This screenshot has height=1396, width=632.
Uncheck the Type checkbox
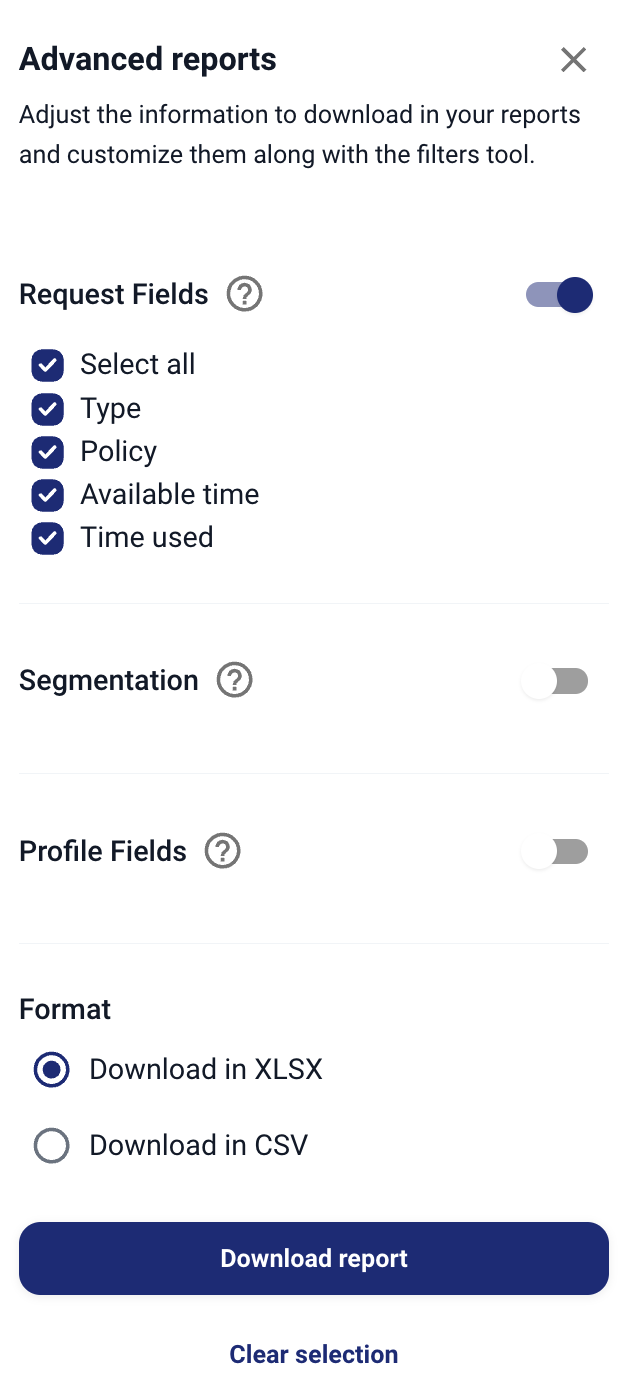click(x=48, y=409)
